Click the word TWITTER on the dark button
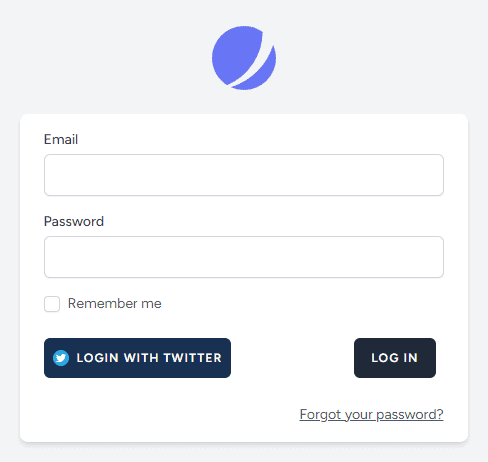488x462 pixels. (193, 358)
